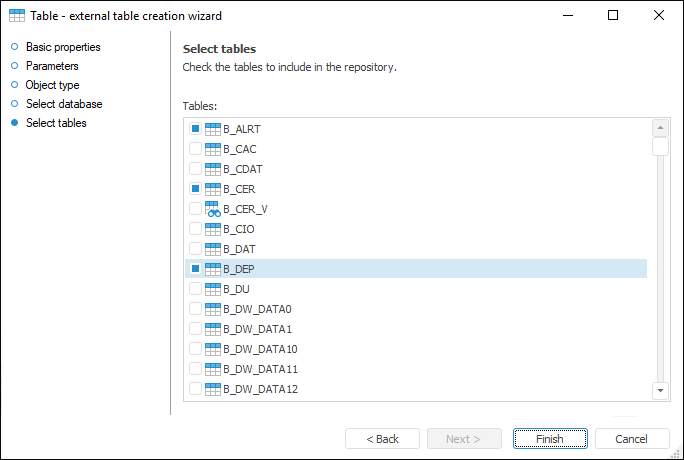The image size is (684, 460).
Task: Uncheck the B_DEP table checkbox
Action: (x=195, y=269)
